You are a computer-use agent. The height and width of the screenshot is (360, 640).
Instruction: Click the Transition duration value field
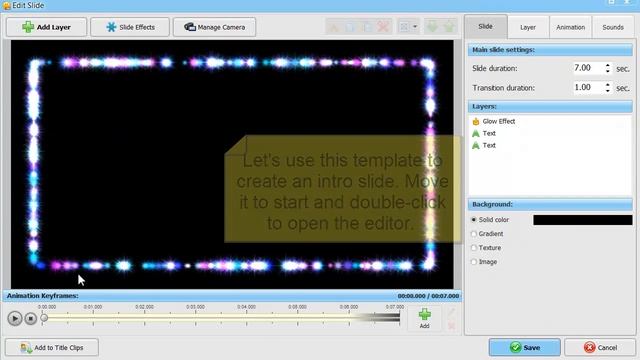(588, 87)
